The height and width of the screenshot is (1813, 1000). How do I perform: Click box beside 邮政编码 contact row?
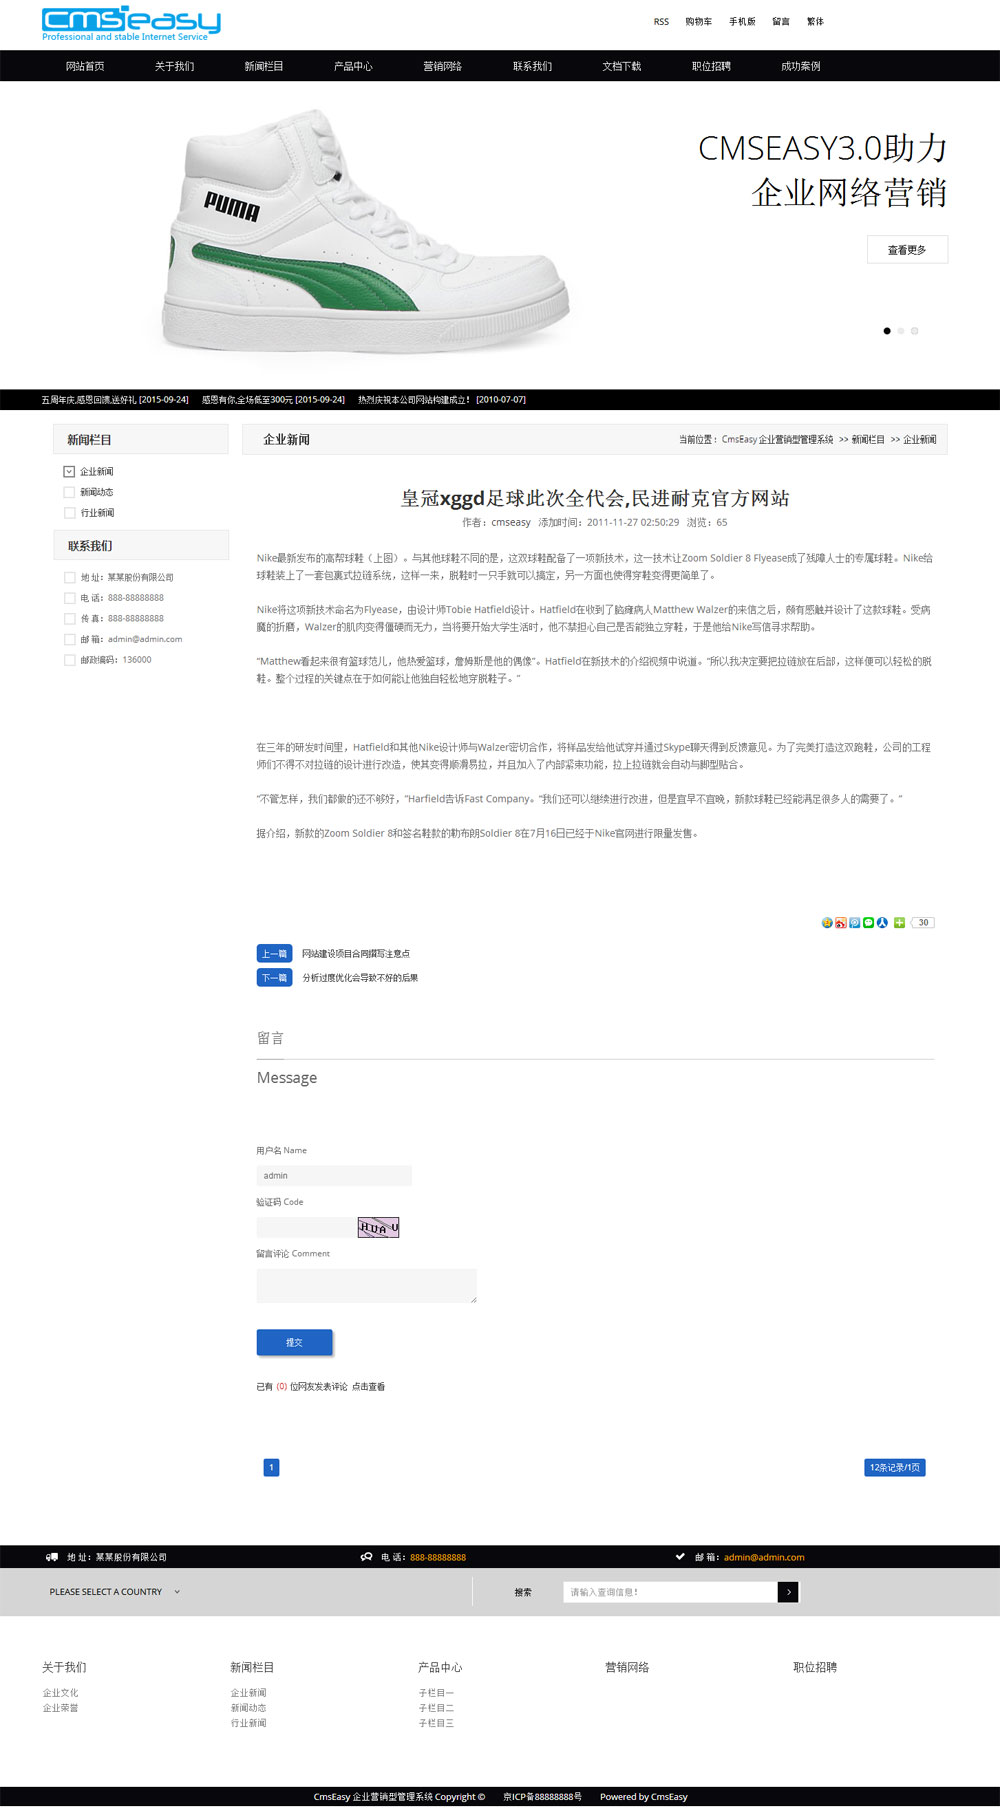pyautogui.click(x=69, y=660)
